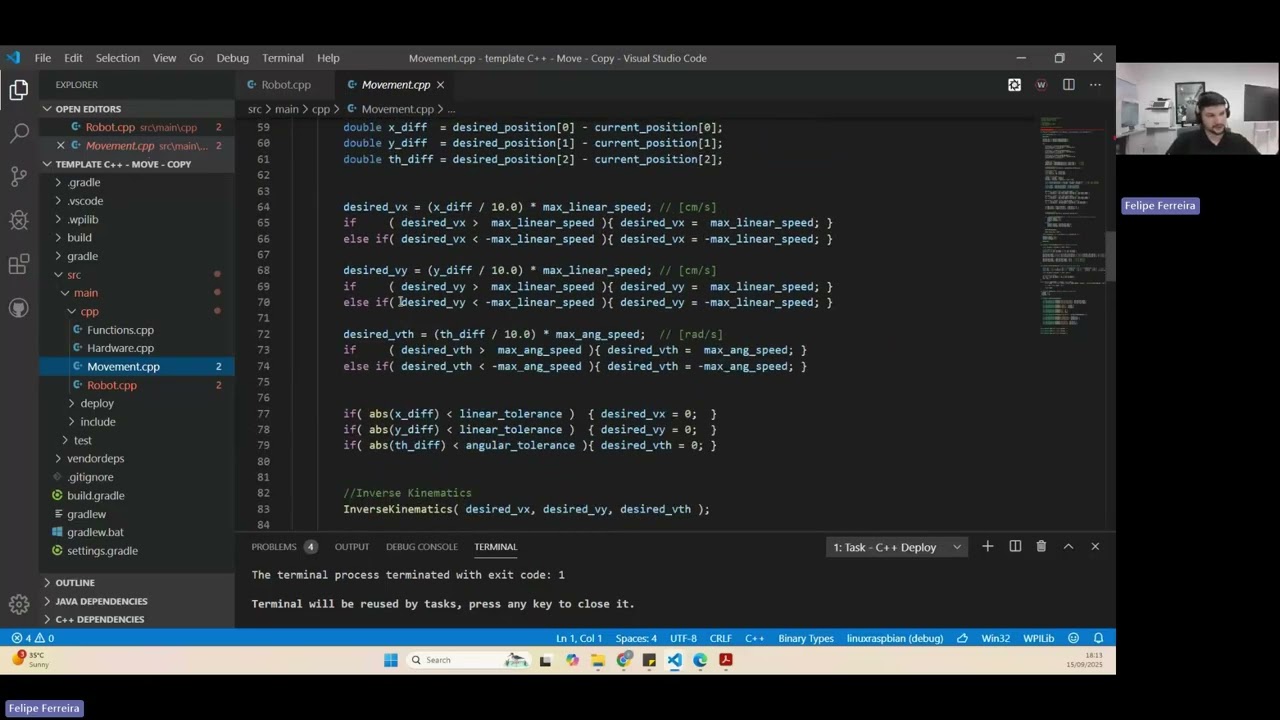
Task: Click the Windows Start button
Action: pyautogui.click(x=391, y=660)
